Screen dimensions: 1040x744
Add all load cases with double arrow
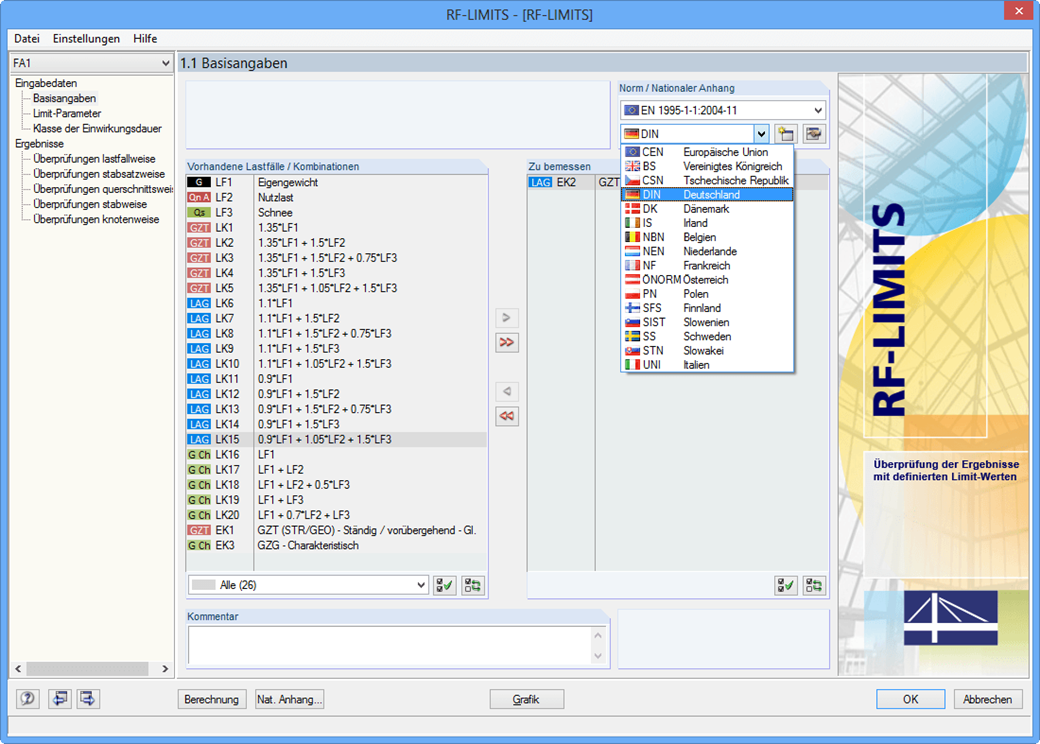click(x=507, y=342)
